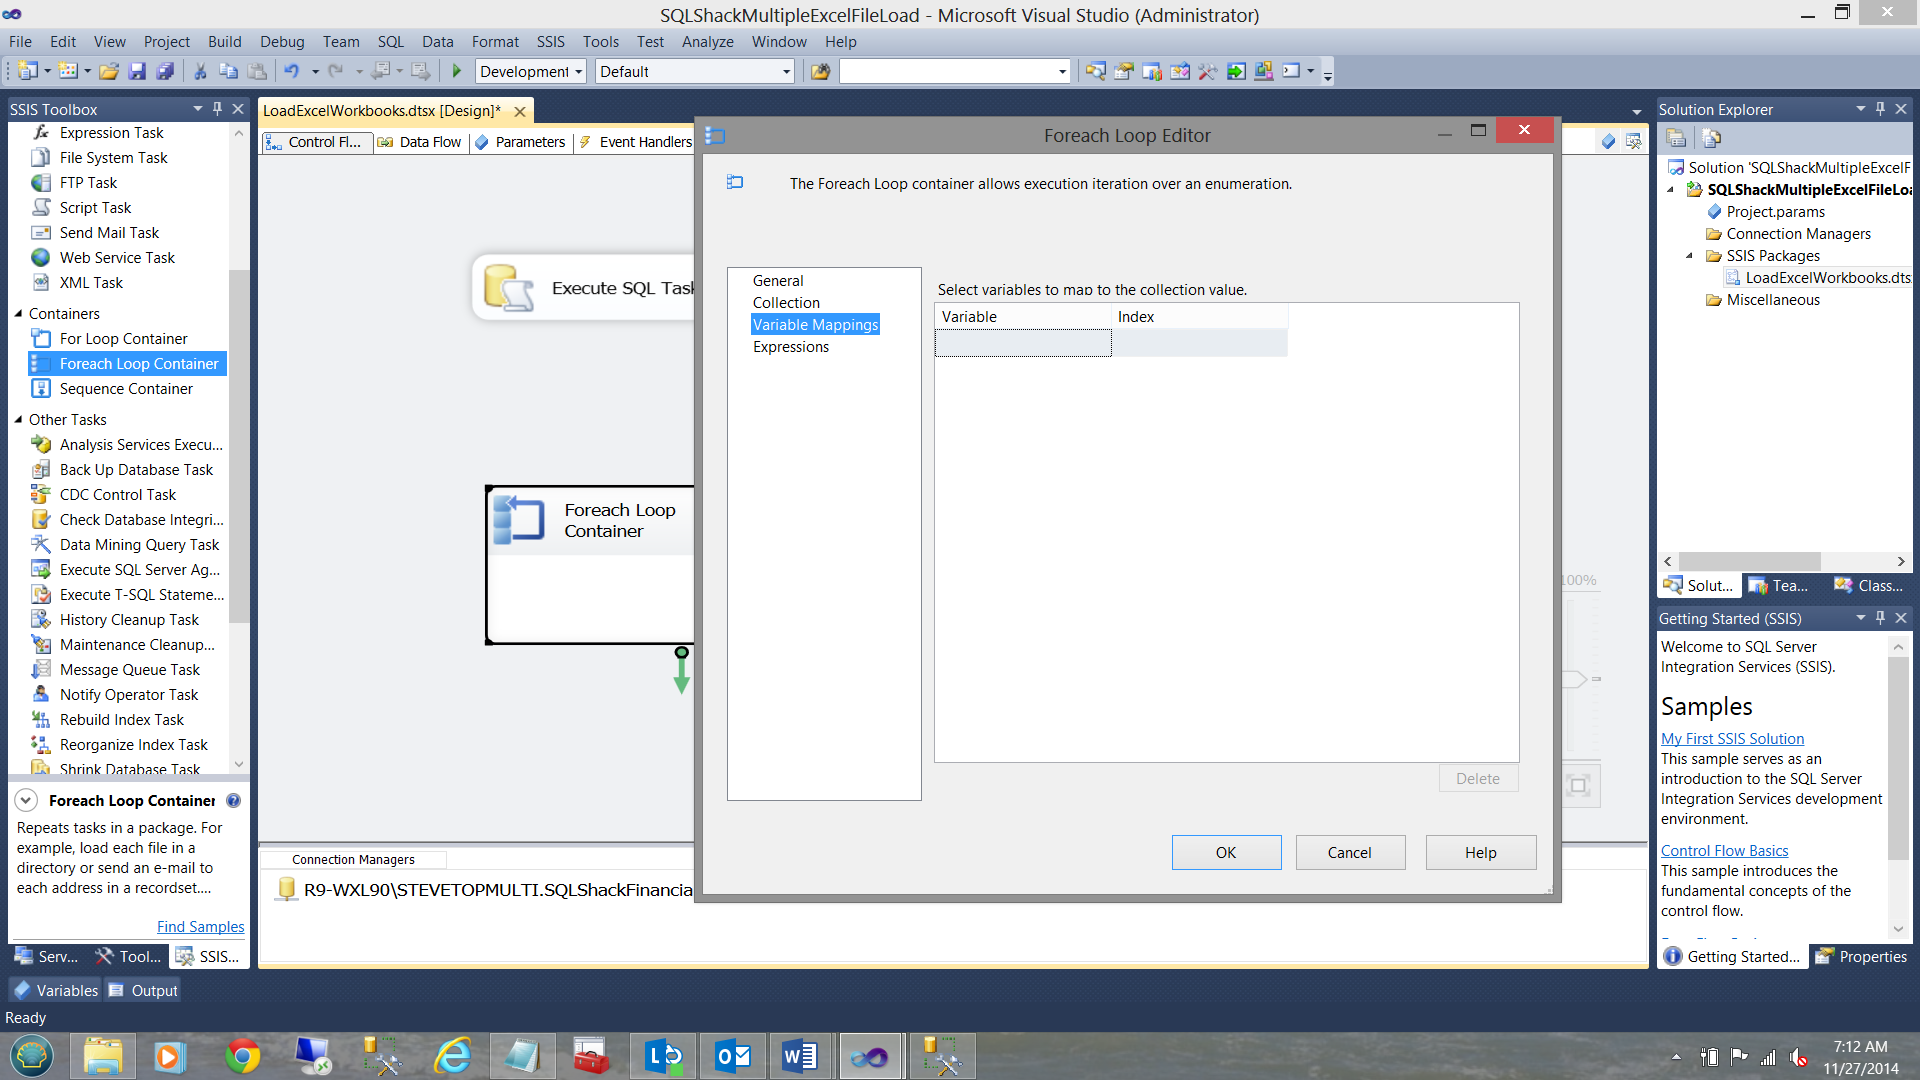The width and height of the screenshot is (1920, 1080).
Task: Switch to the Data Flow tab
Action: 421,142
